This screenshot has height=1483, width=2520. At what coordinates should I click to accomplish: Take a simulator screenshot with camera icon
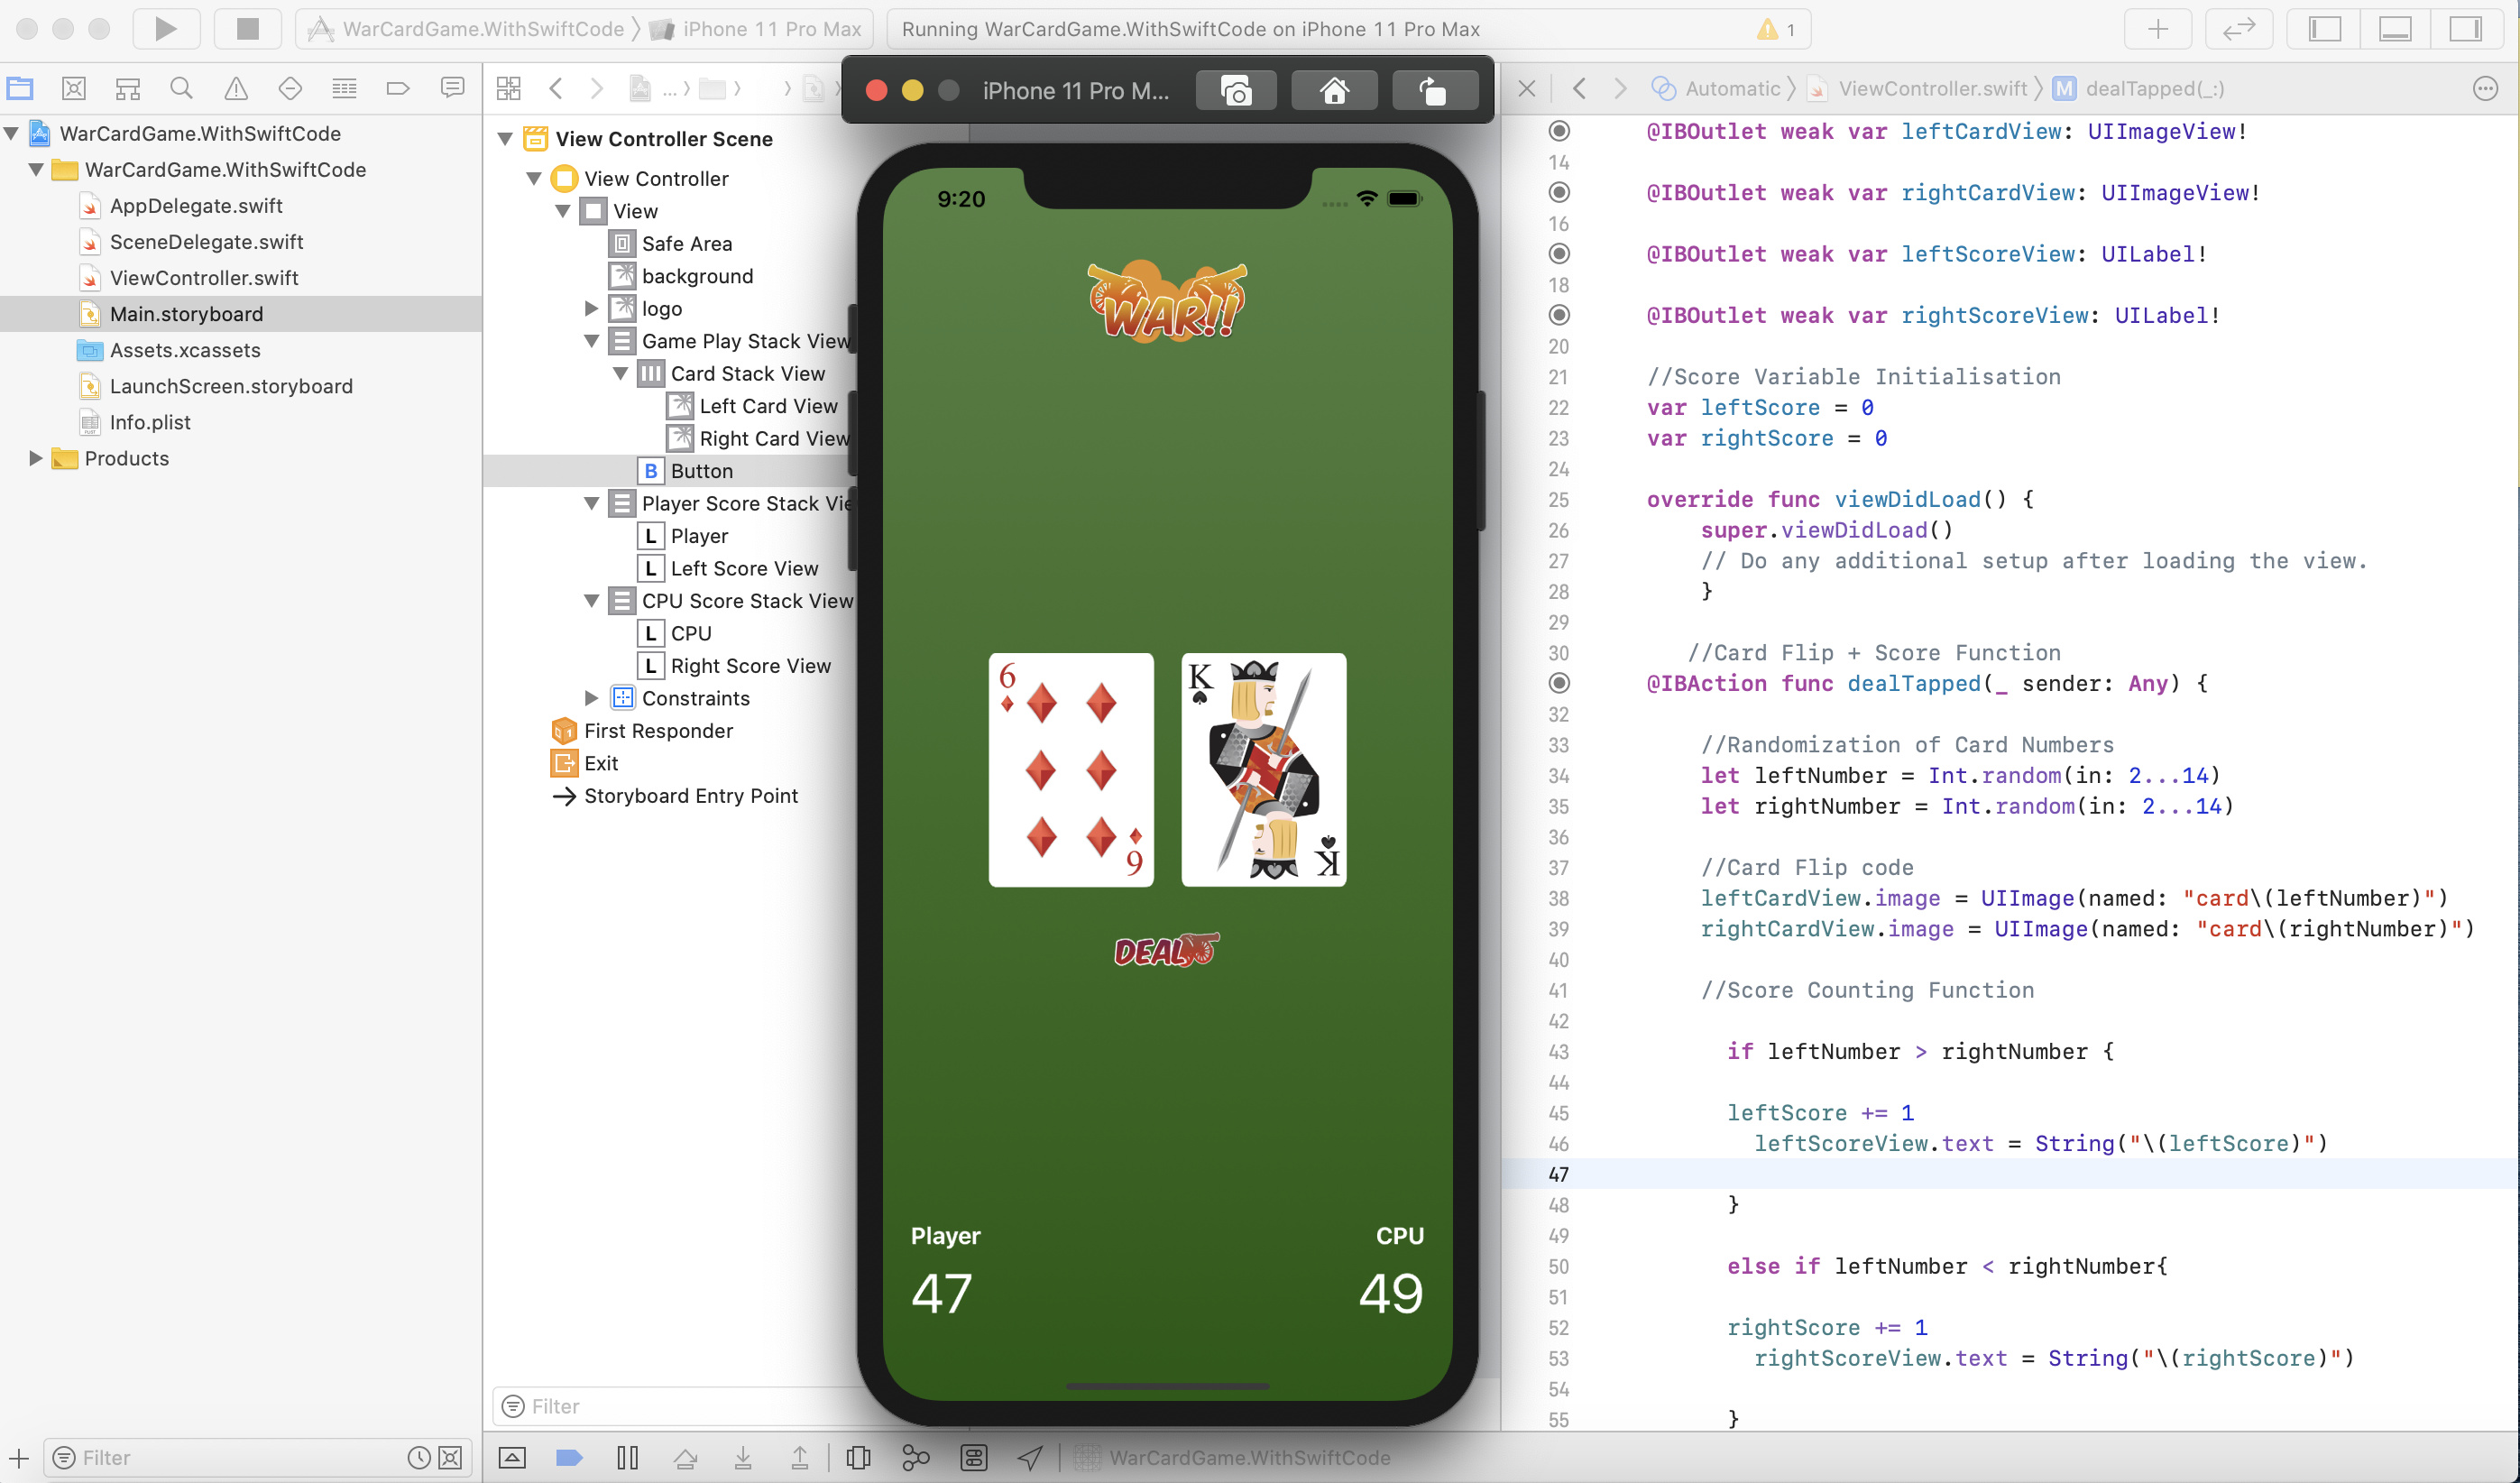click(x=1236, y=91)
